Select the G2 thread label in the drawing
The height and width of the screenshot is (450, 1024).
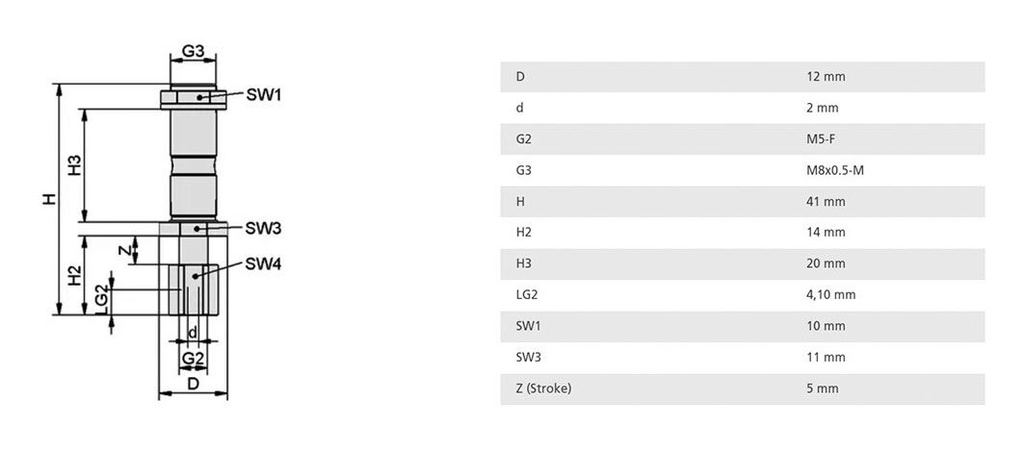(x=193, y=358)
